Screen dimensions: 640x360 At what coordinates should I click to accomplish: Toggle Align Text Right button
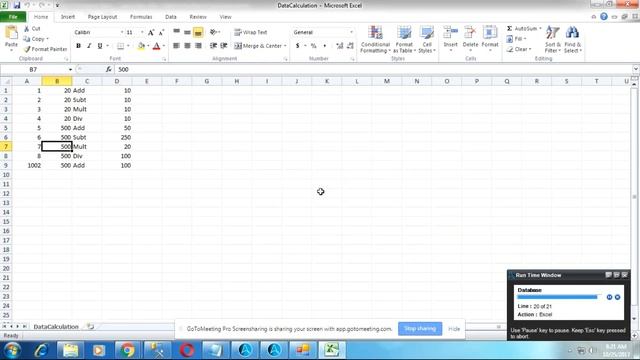[198, 46]
